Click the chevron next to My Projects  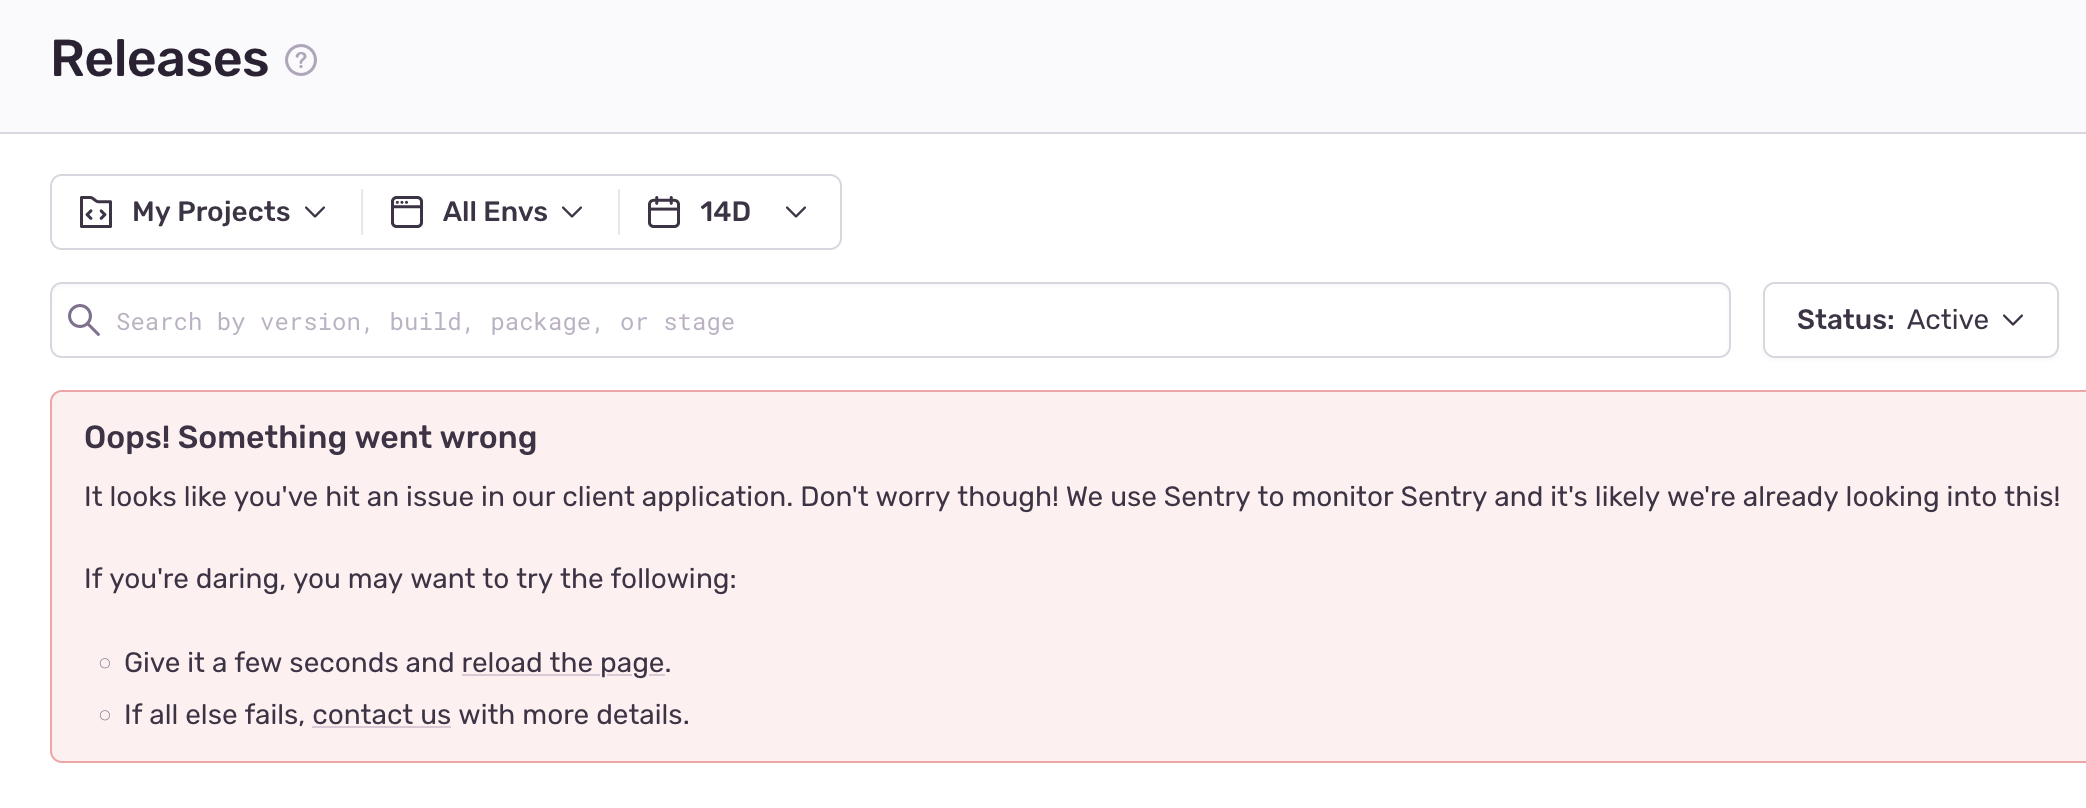click(x=318, y=213)
